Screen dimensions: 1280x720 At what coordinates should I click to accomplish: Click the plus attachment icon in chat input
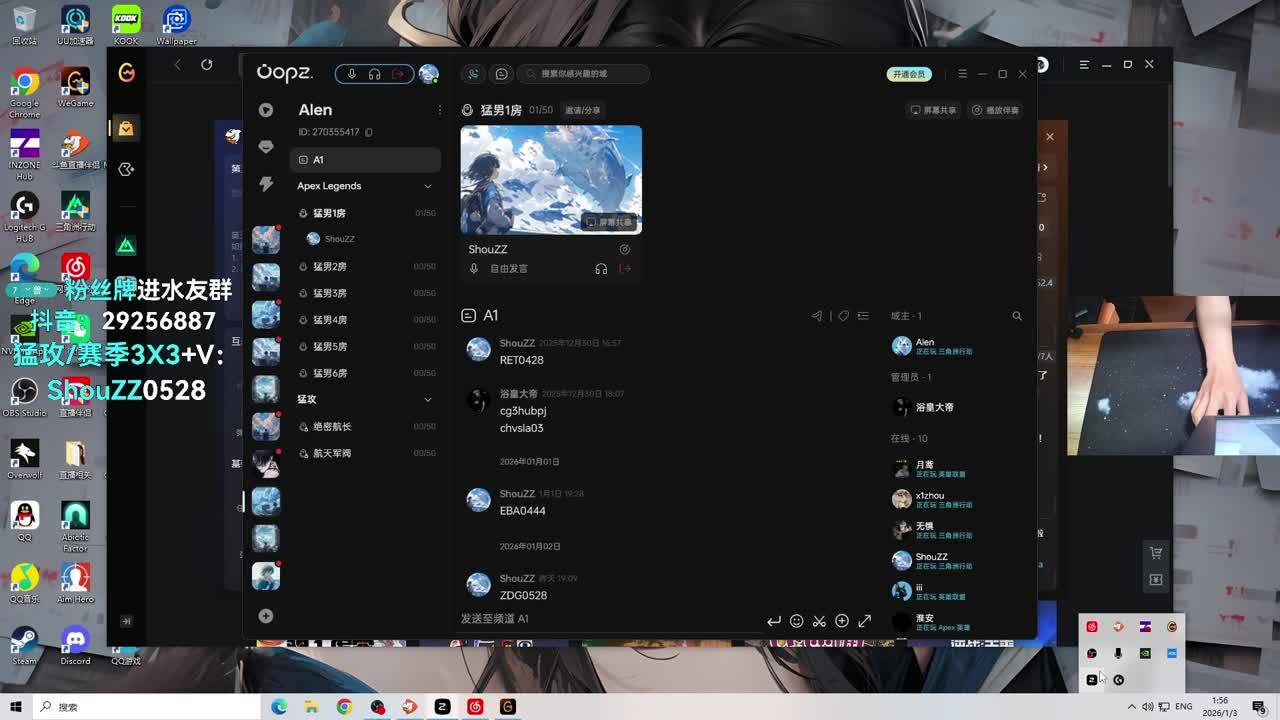pyautogui.click(x=842, y=621)
